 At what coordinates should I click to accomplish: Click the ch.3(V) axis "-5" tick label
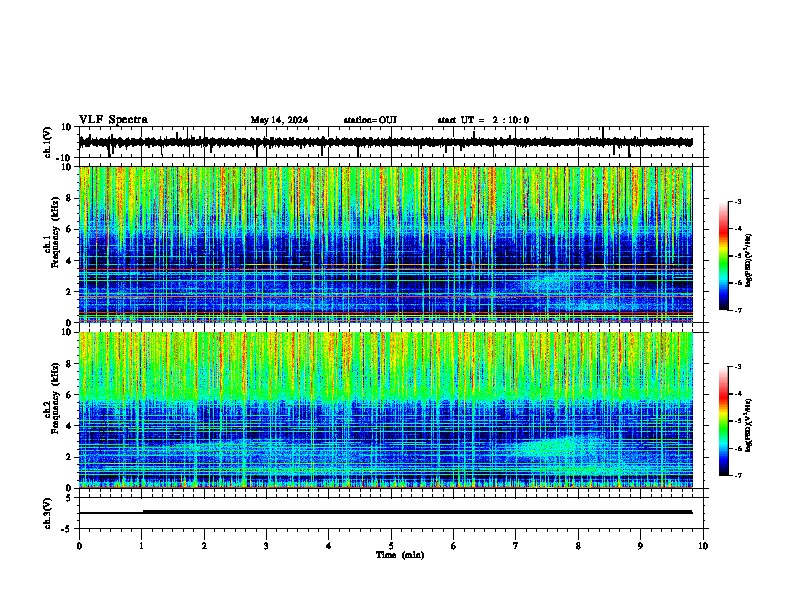click(67, 529)
